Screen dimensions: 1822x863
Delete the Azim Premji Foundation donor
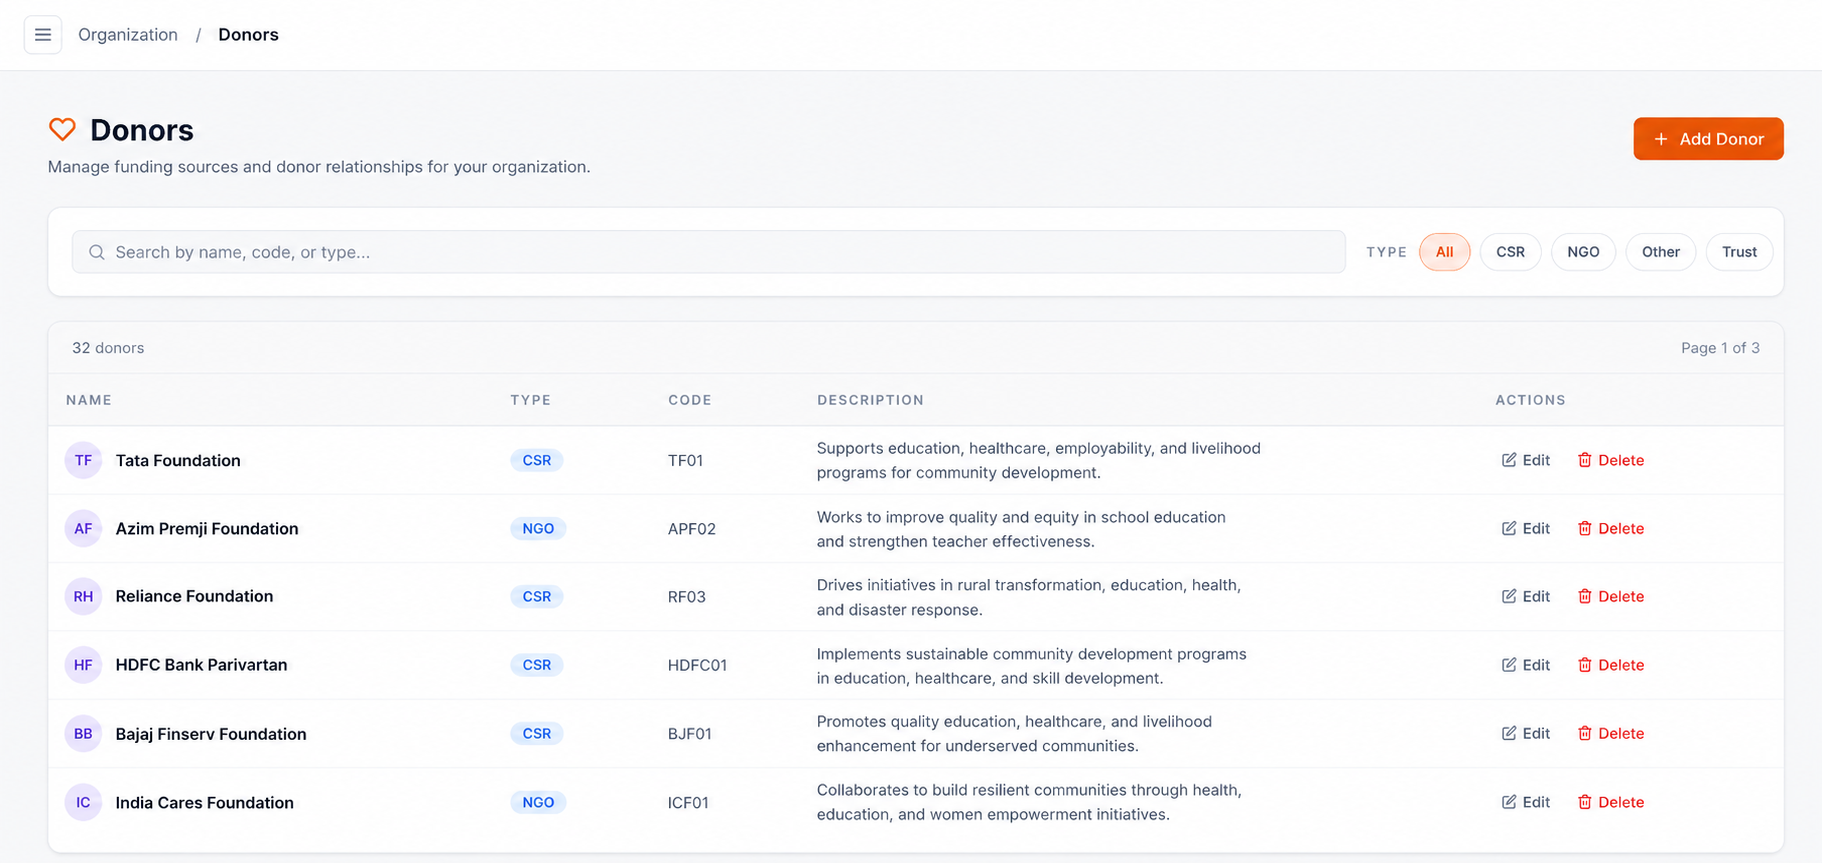[x=1611, y=528]
